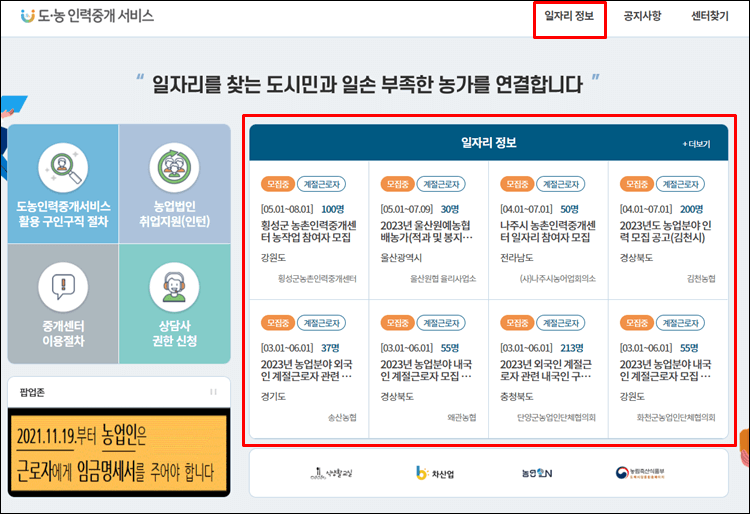Open 나주시 농촌인력중개센터 일자리 참여자 모집 posting
This screenshot has width=750, height=514.
(548, 231)
